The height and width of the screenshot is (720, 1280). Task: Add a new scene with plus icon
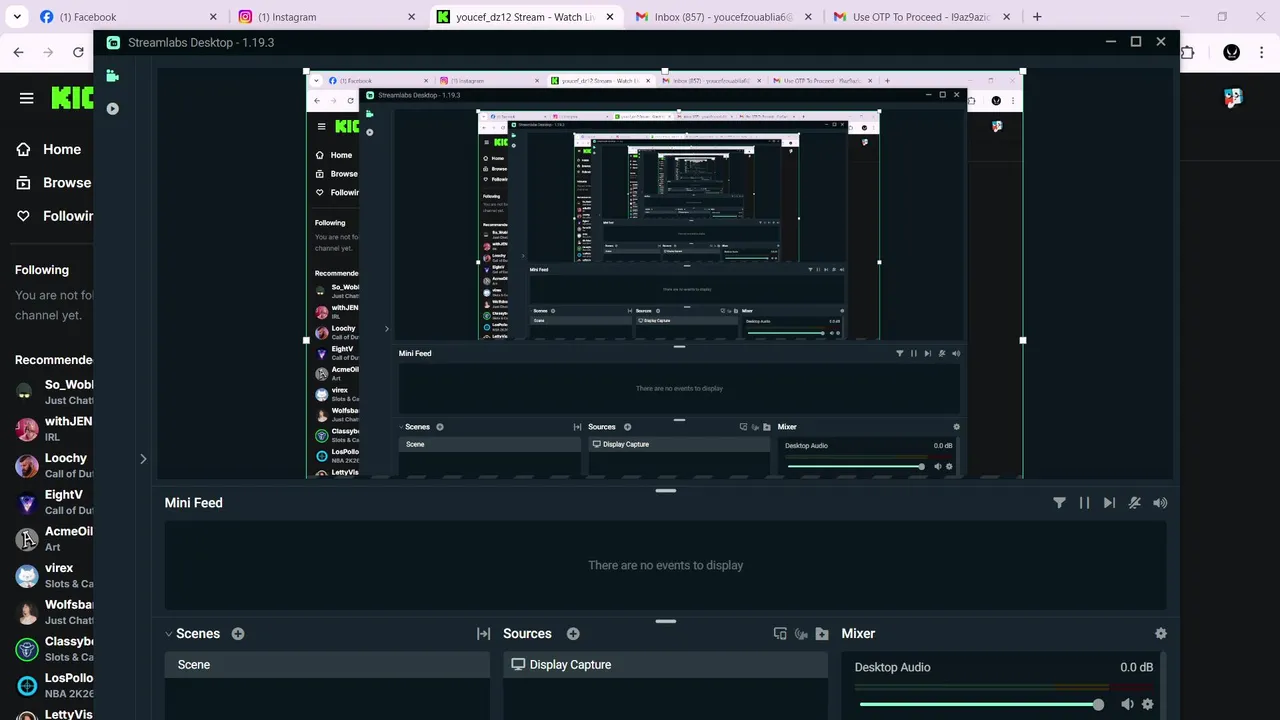tap(238, 634)
